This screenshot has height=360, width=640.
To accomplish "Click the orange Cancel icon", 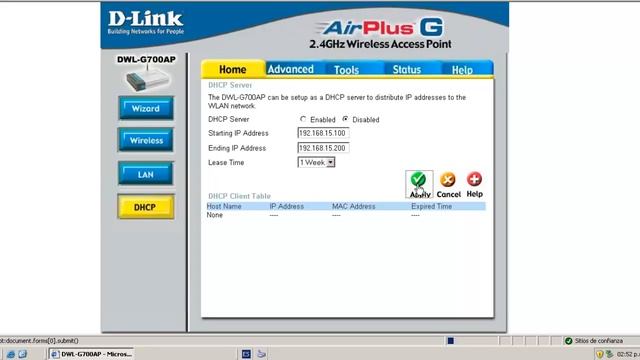I will (x=448, y=180).
